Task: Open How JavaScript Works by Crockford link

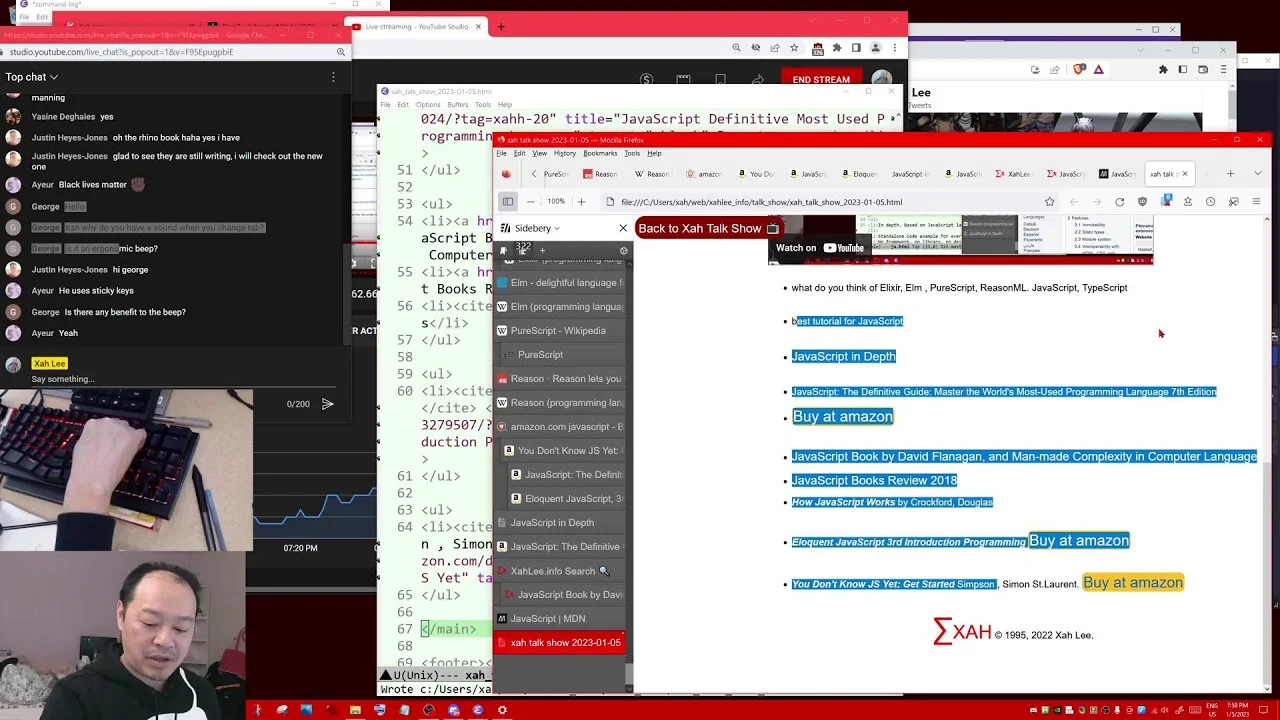Action: (892, 502)
